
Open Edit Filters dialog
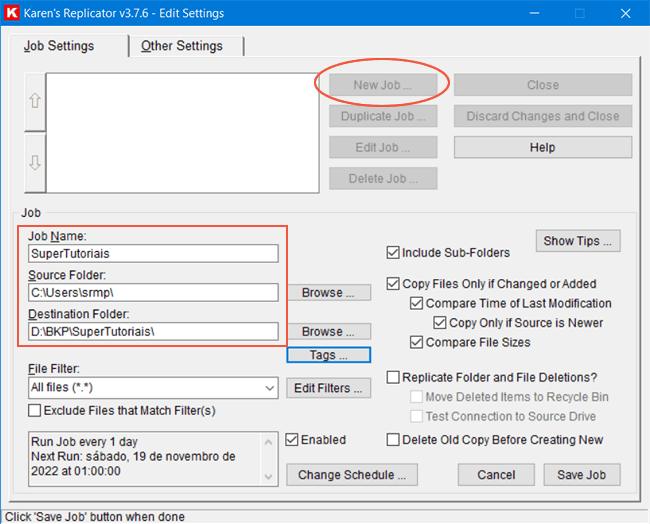click(328, 388)
